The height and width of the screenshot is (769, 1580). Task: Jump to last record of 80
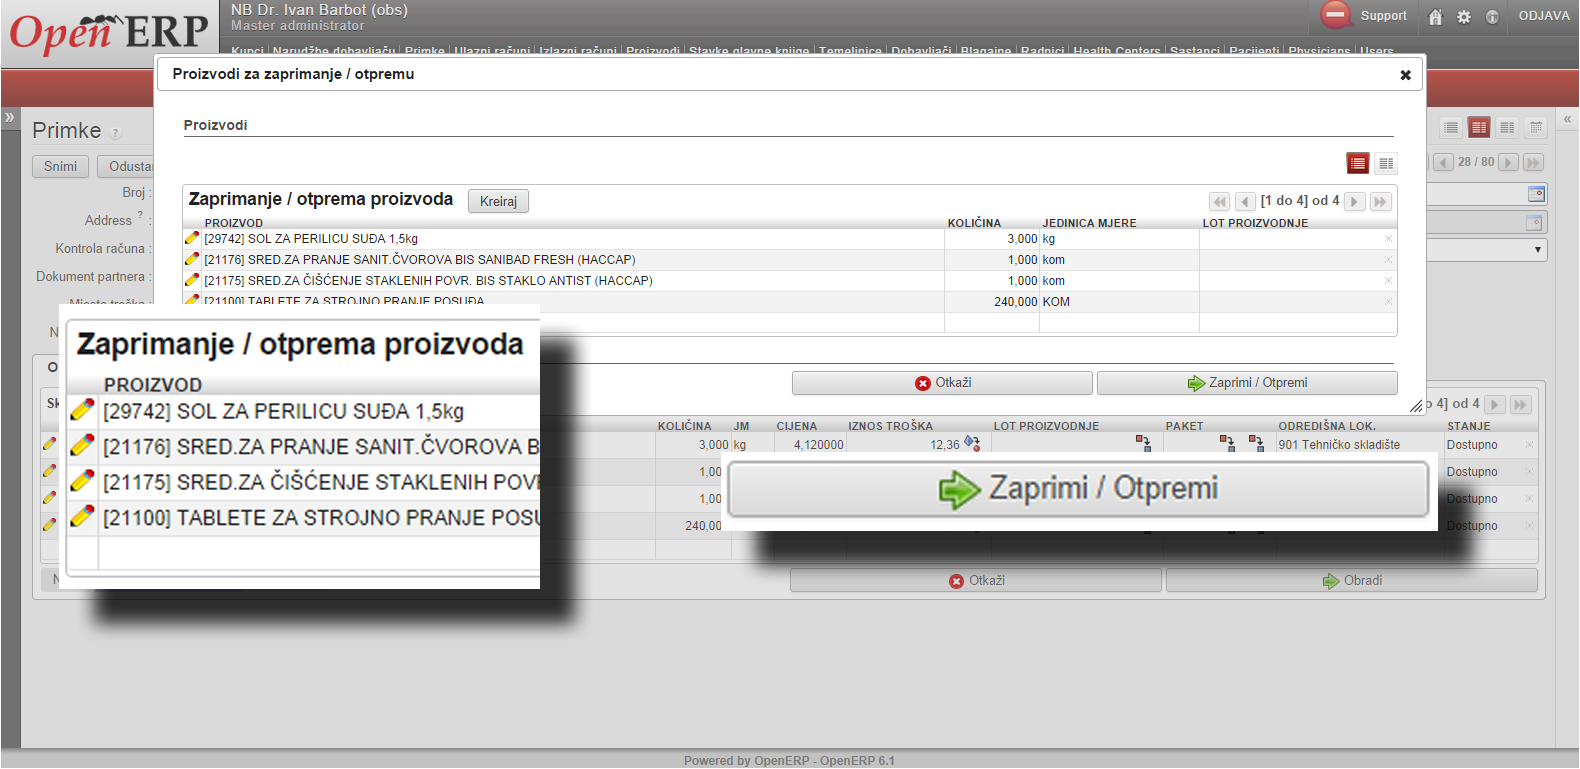(1534, 162)
